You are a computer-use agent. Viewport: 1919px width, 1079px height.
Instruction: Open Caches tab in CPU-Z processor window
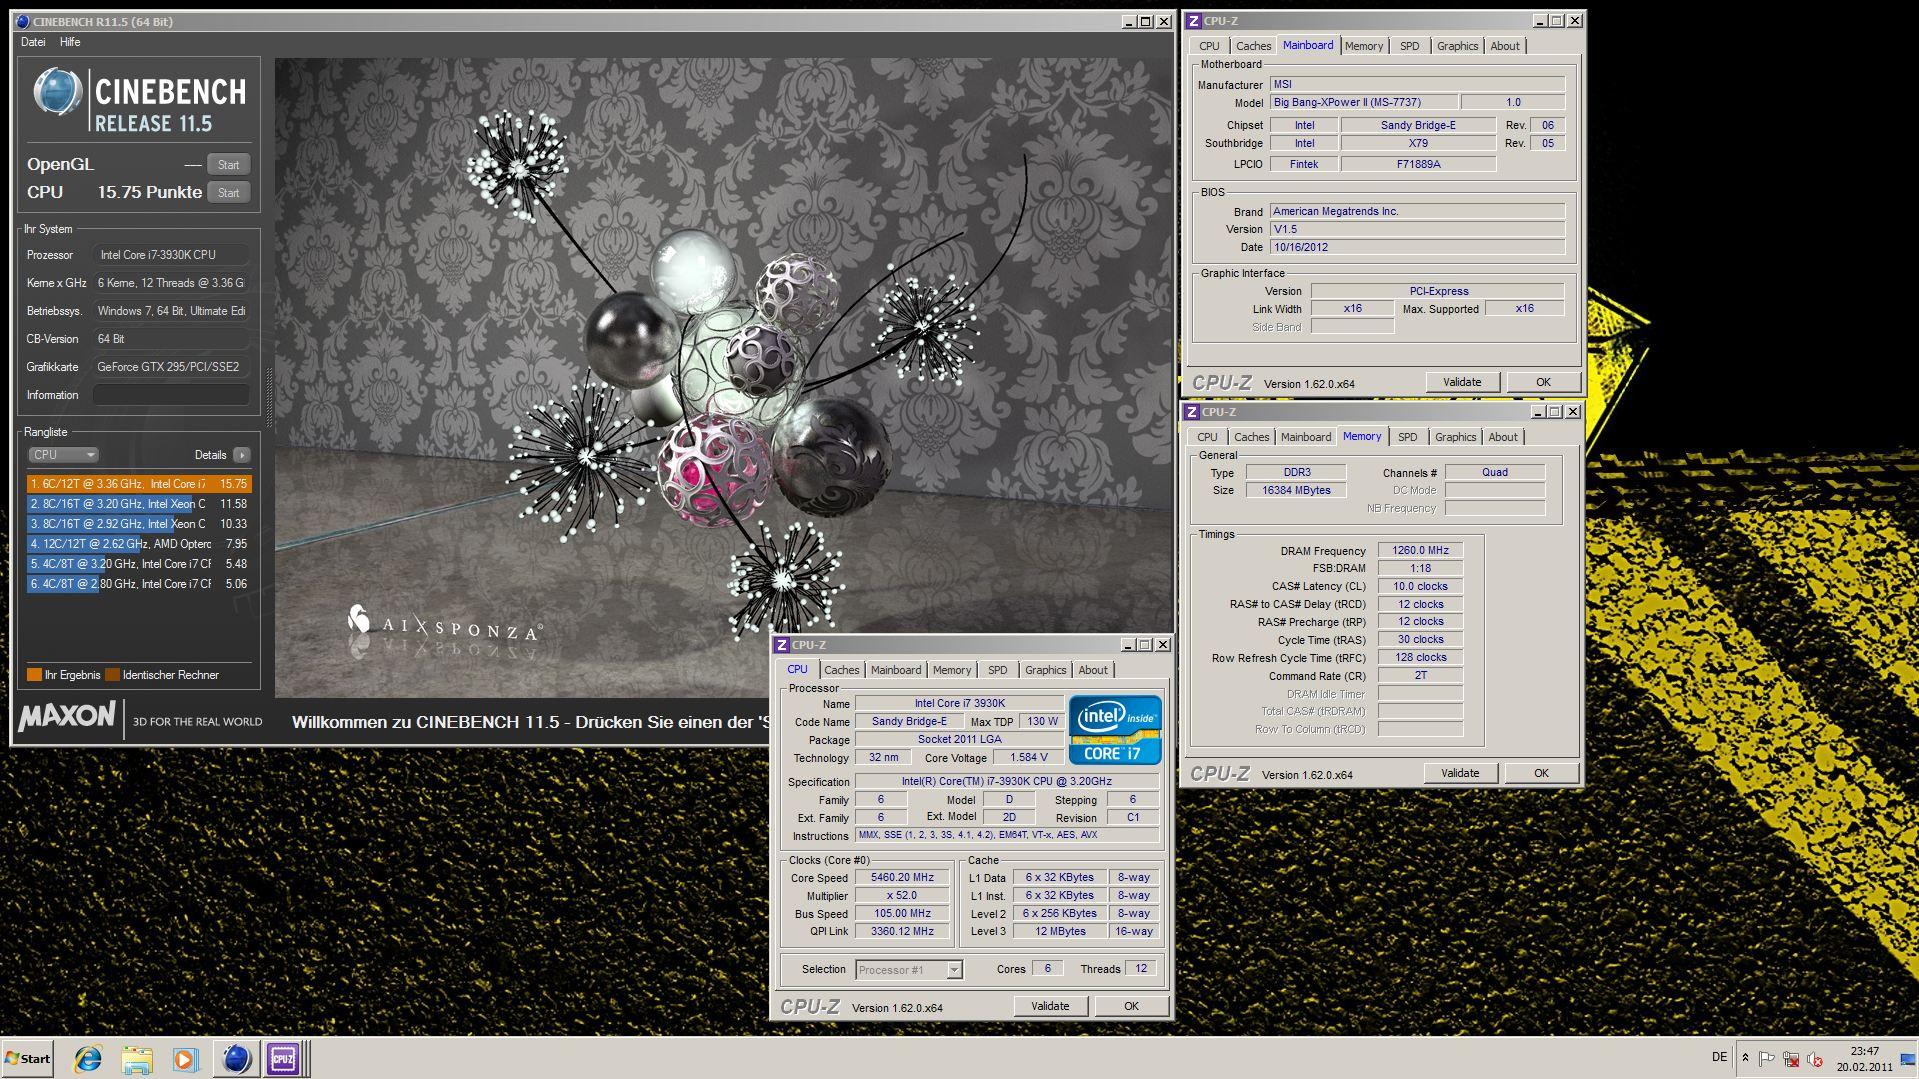(x=841, y=670)
